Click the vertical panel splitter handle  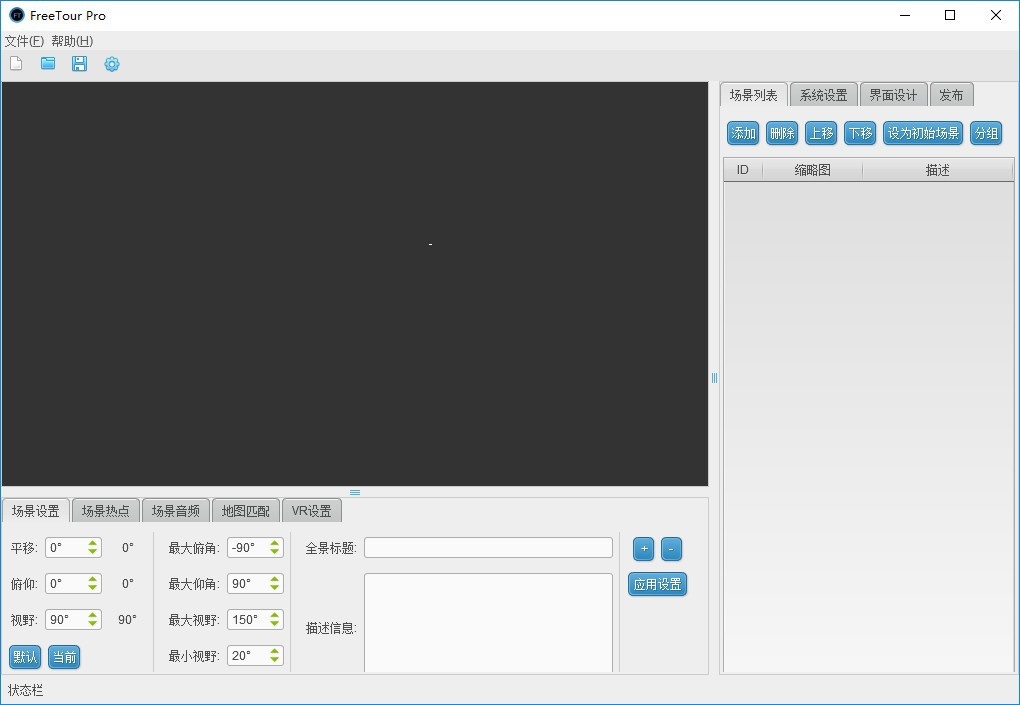pyautogui.click(x=714, y=378)
